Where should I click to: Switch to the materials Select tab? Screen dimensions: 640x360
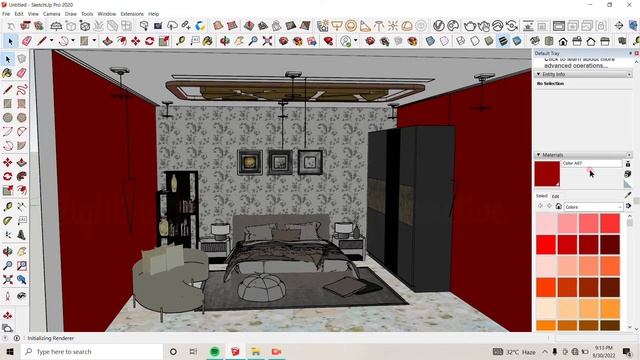tap(542, 196)
